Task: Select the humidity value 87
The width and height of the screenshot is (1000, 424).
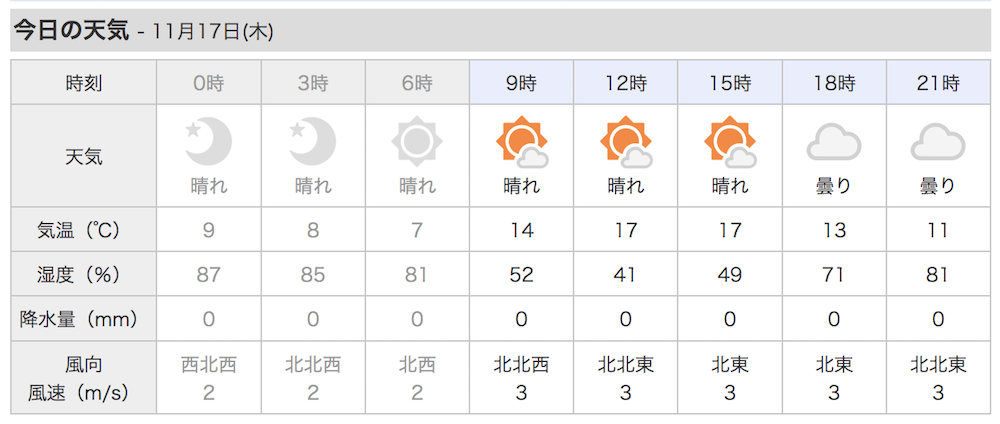Action: click(209, 274)
